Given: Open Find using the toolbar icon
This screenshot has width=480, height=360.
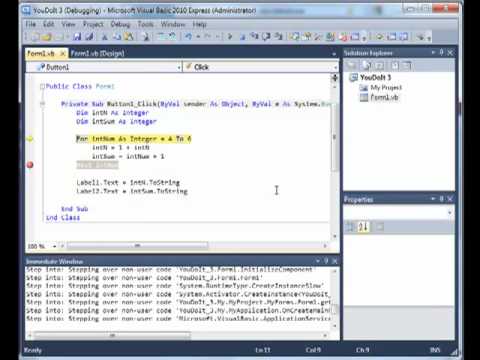Looking at the screenshot, I should click(145, 37).
